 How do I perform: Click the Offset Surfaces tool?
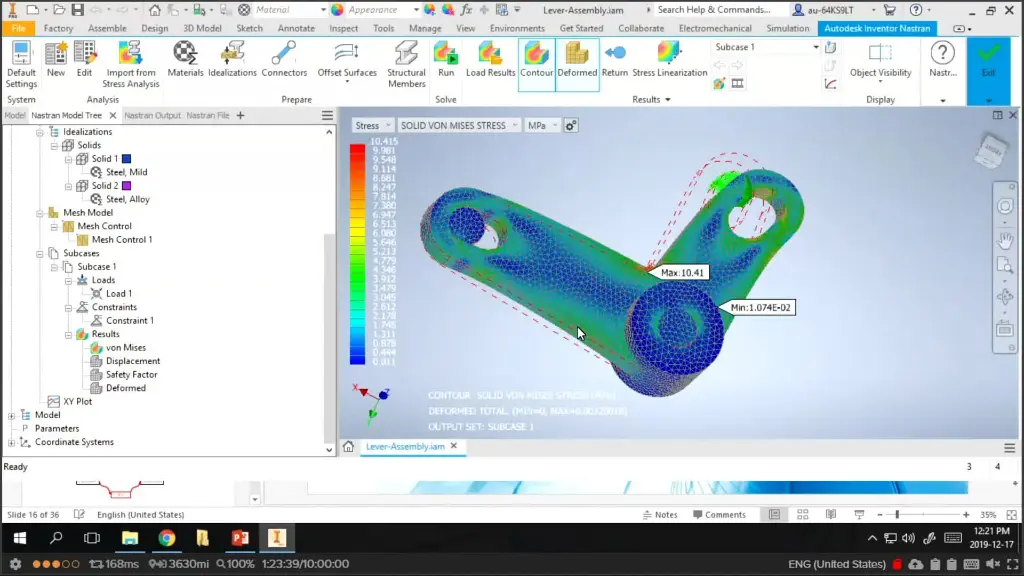pyautogui.click(x=347, y=61)
